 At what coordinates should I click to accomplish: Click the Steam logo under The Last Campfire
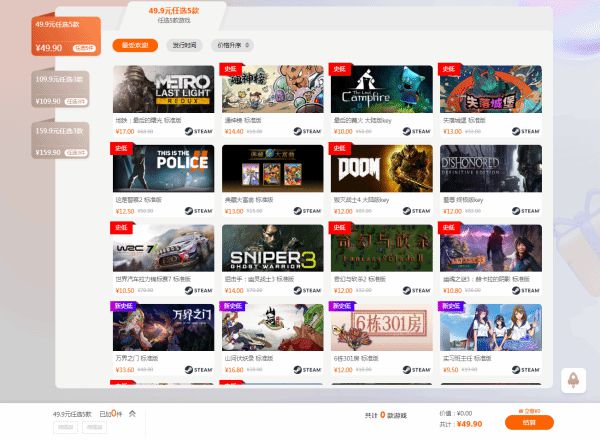click(x=417, y=131)
